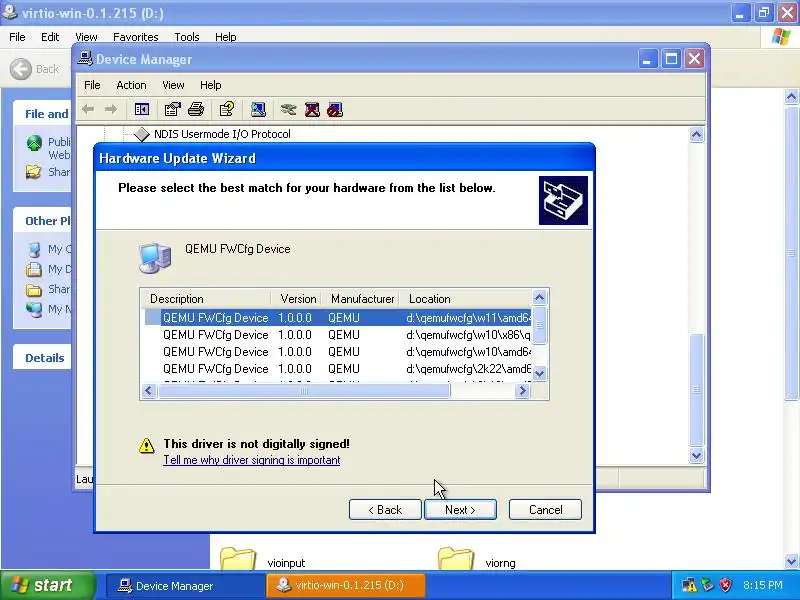The width and height of the screenshot is (800, 600).
Task: Click the network warning tray icon
Action: pyautogui.click(x=689, y=585)
